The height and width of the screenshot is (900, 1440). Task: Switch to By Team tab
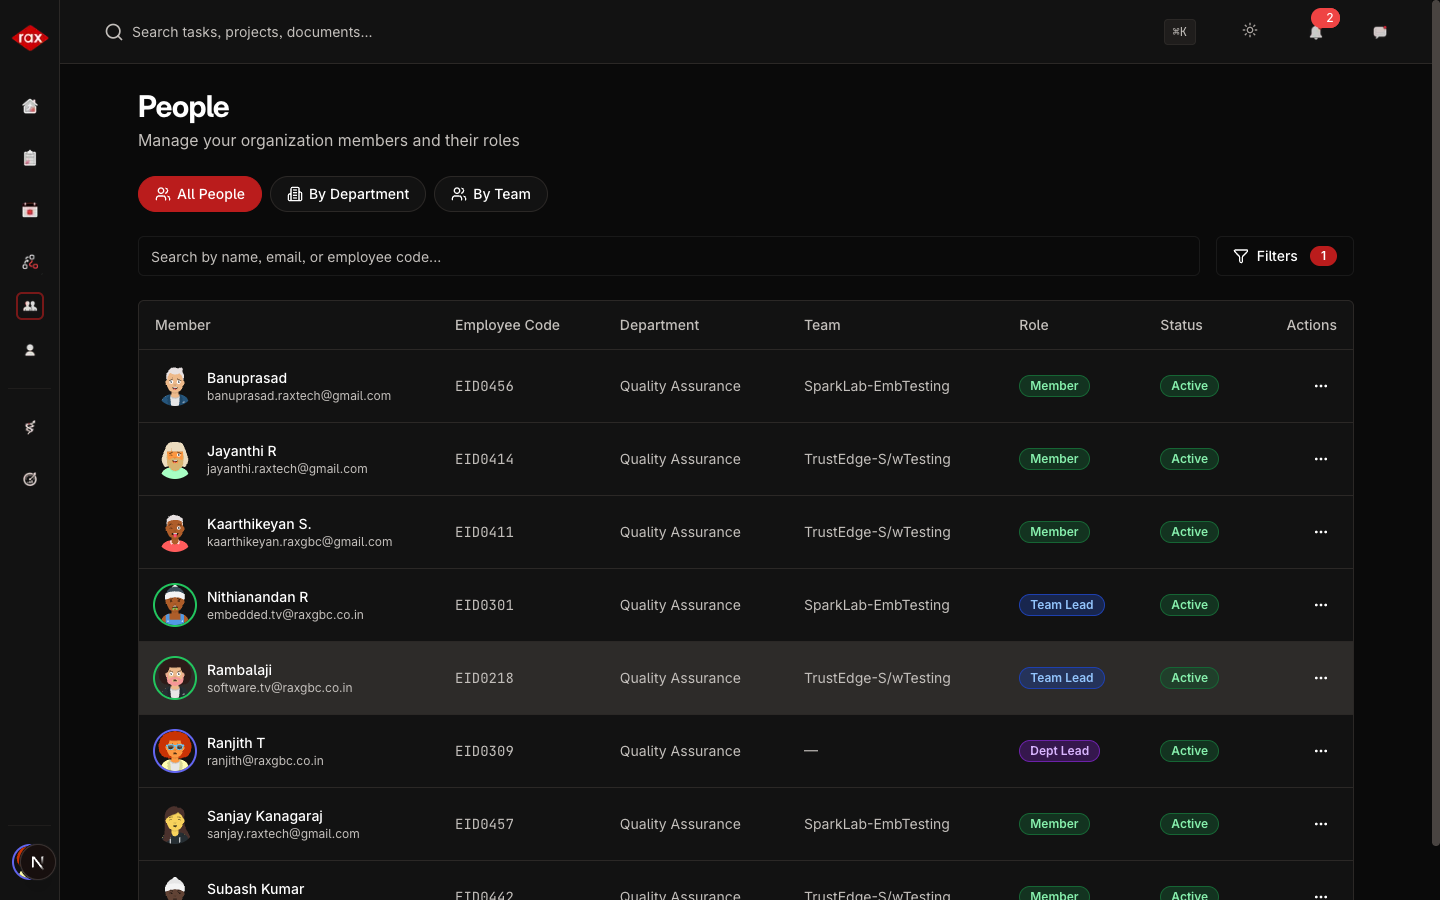point(491,194)
